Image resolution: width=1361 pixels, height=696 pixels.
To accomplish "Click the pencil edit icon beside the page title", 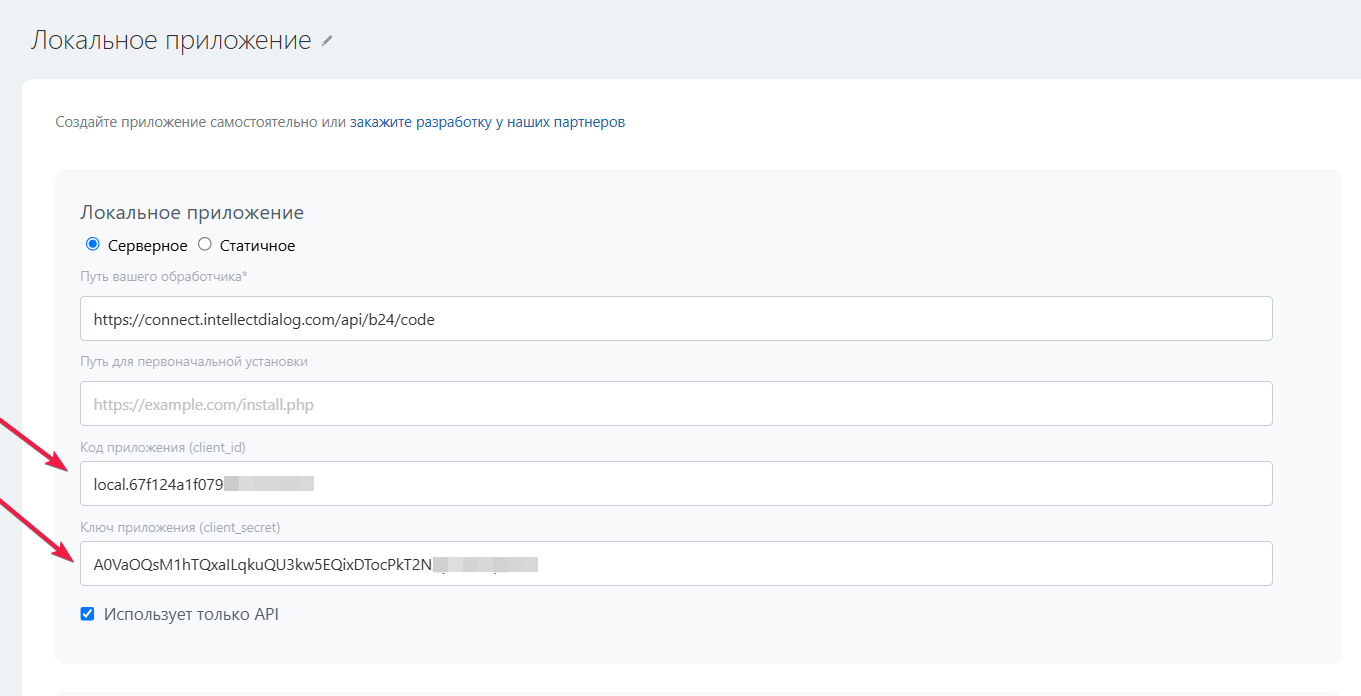I will 327,41.
